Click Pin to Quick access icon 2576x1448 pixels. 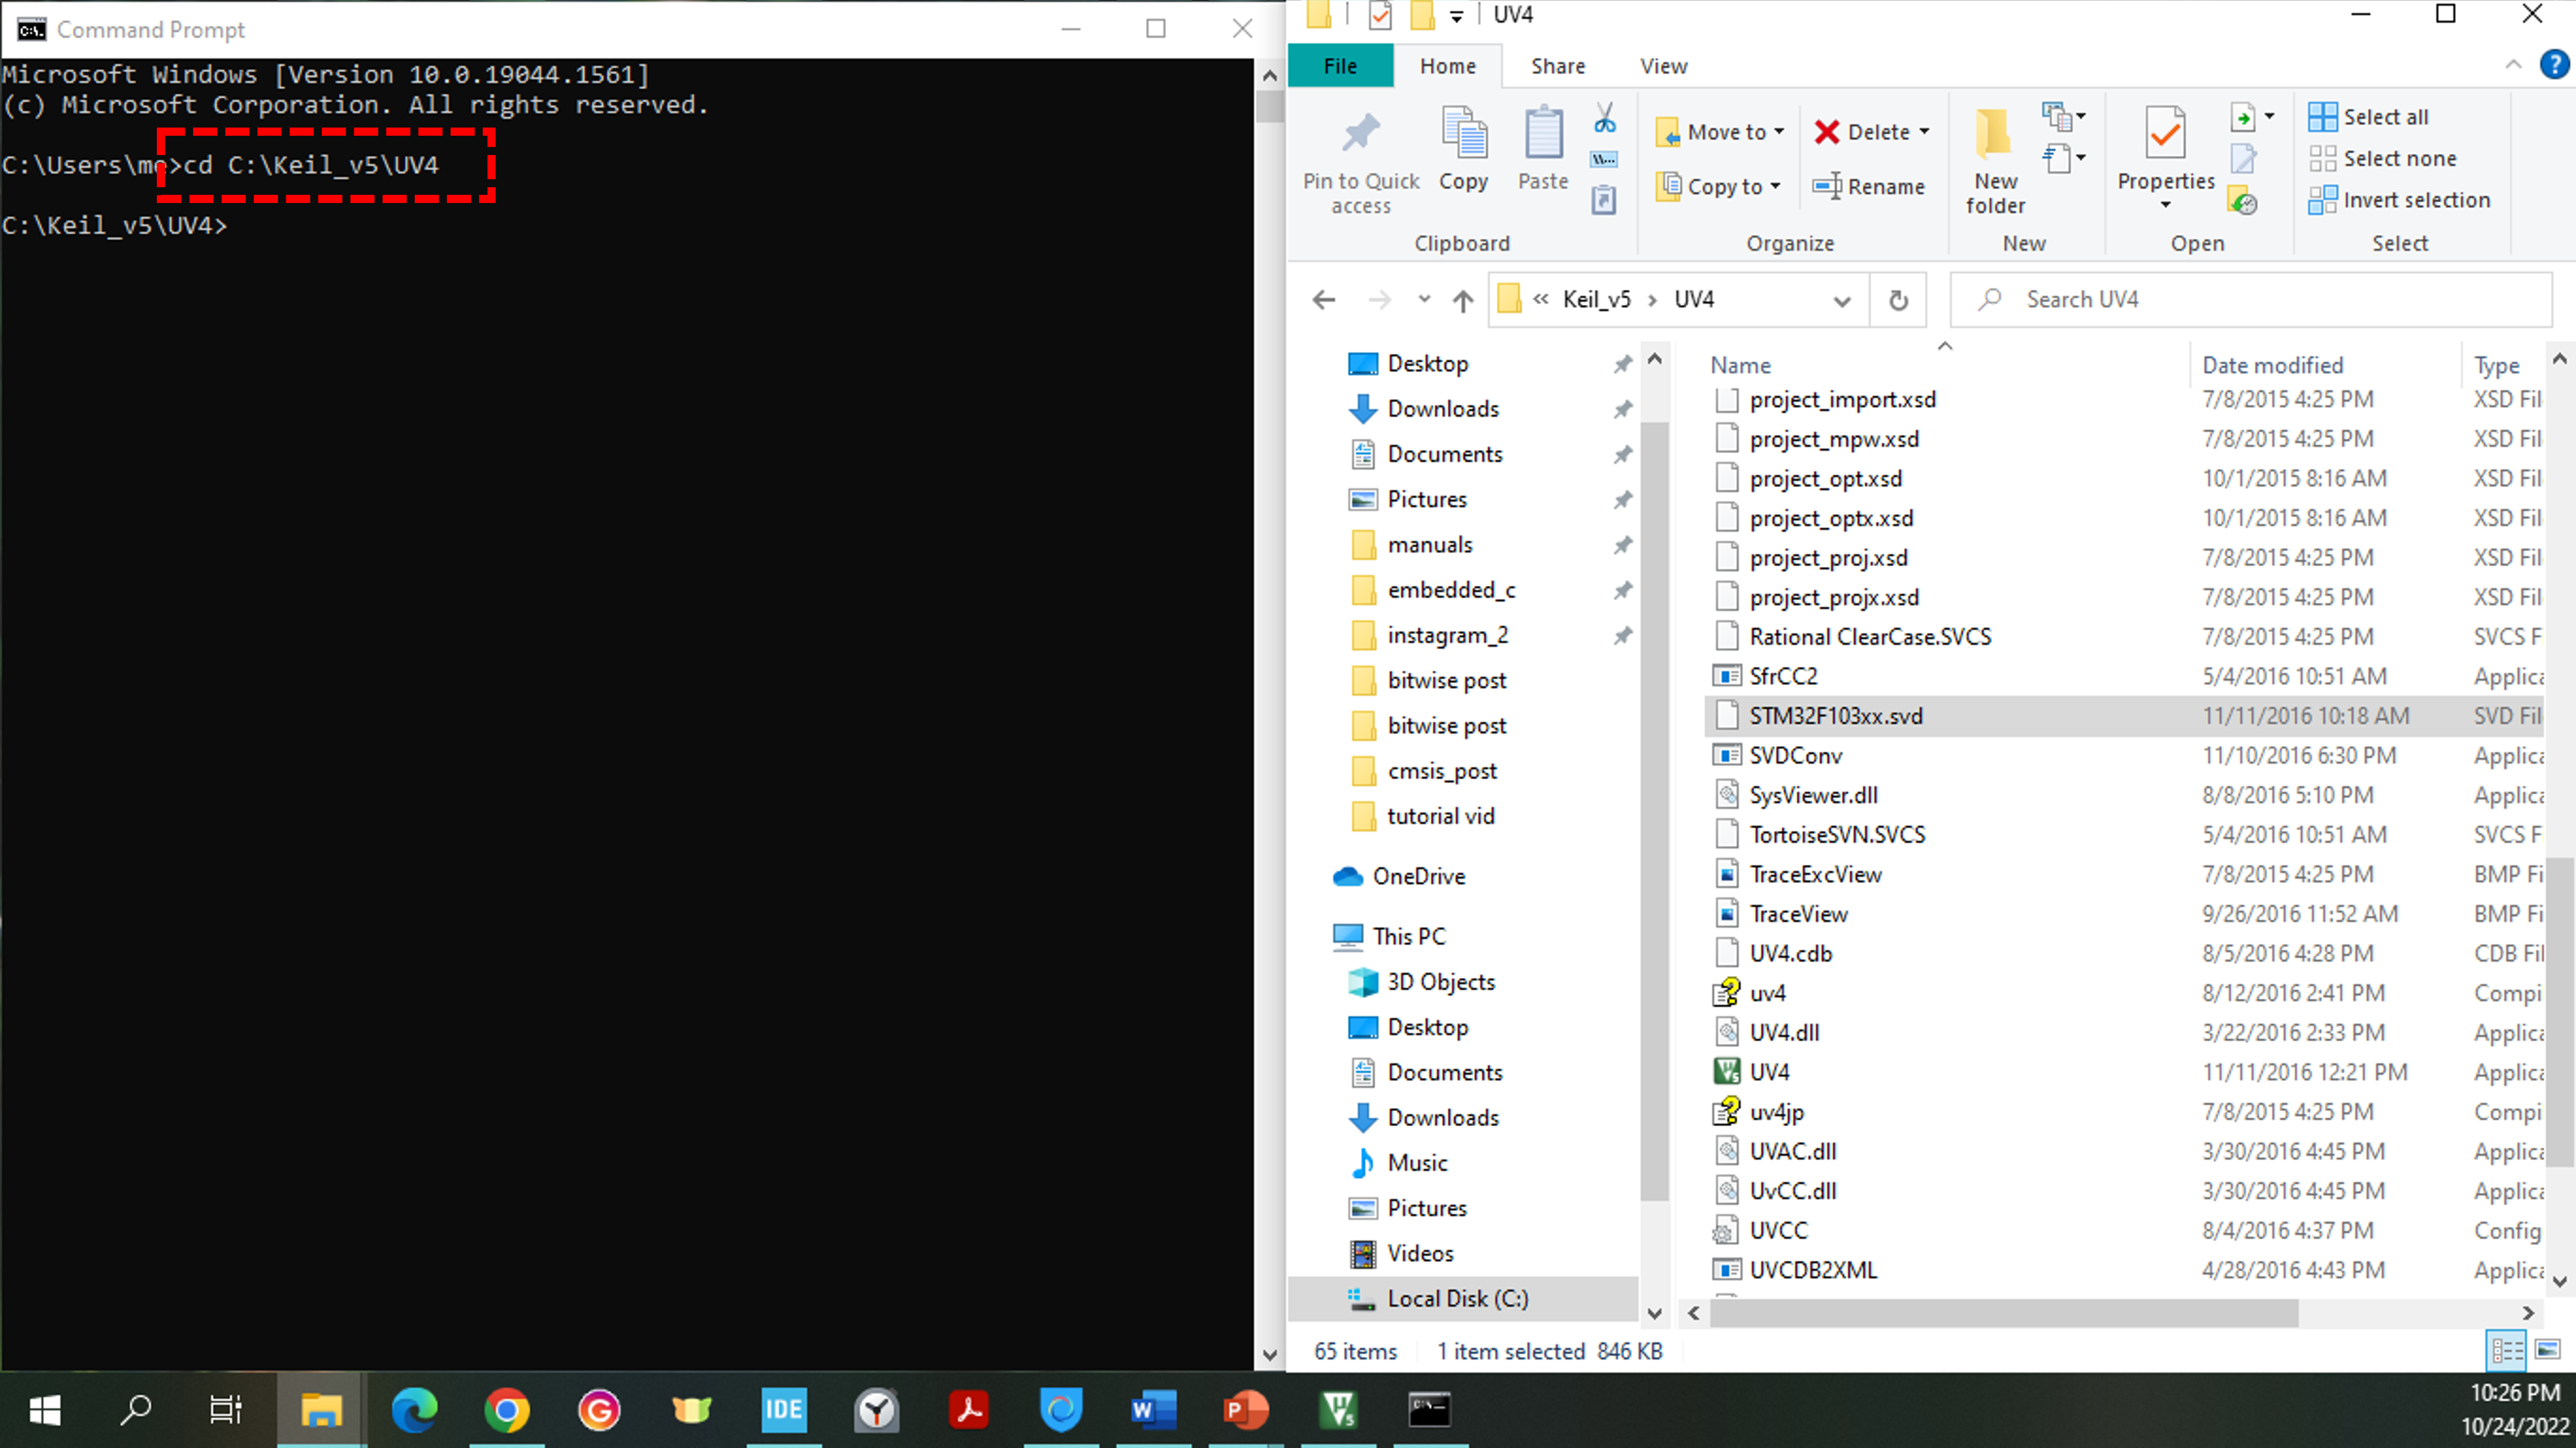click(1360, 133)
